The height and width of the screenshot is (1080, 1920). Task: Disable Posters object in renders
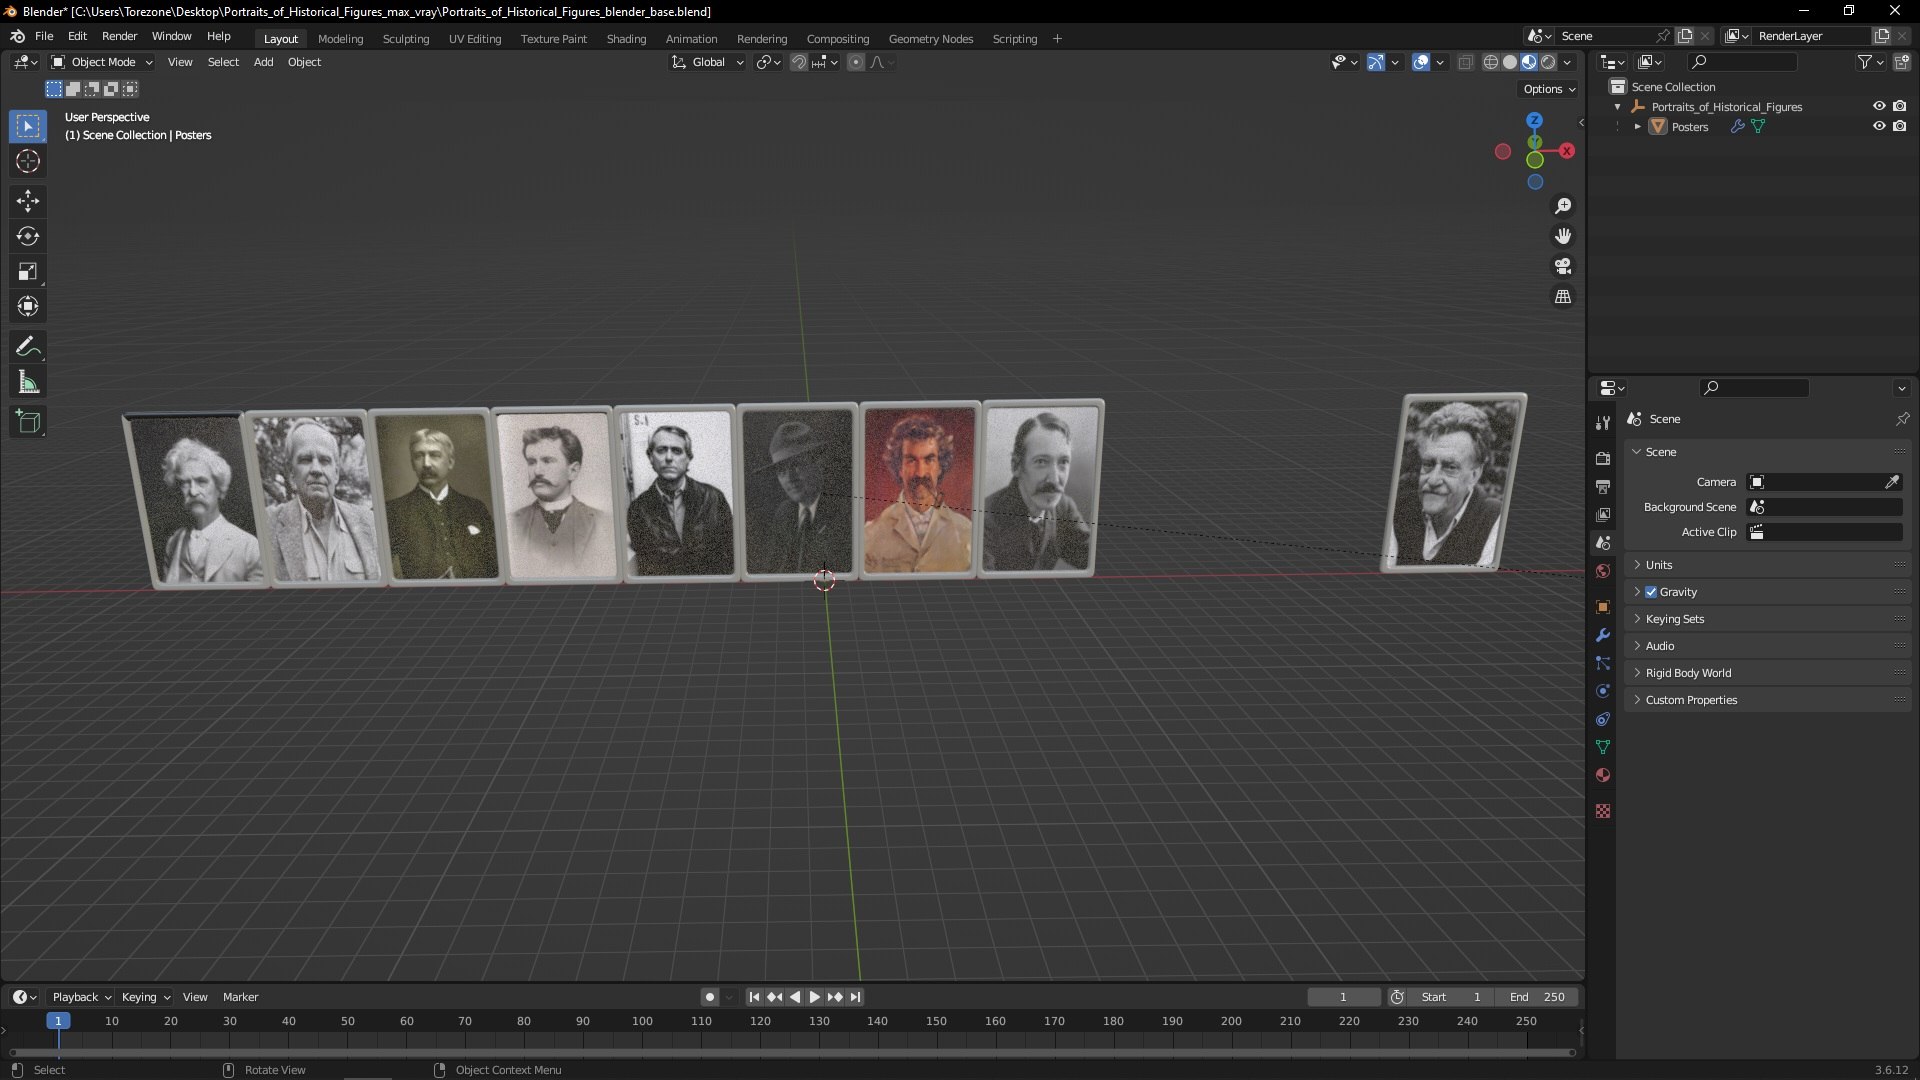(x=1899, y=126)
